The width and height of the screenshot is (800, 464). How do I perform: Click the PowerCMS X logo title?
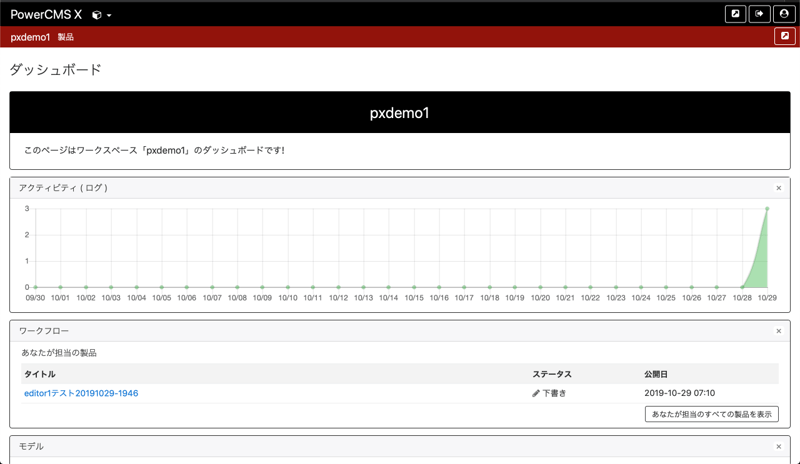point(46,15)
